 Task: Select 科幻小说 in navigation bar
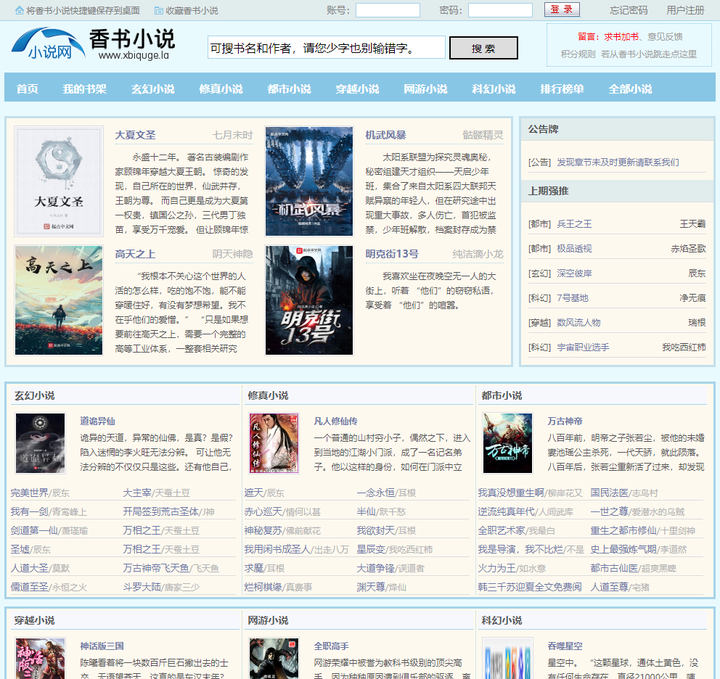[494, 89]
